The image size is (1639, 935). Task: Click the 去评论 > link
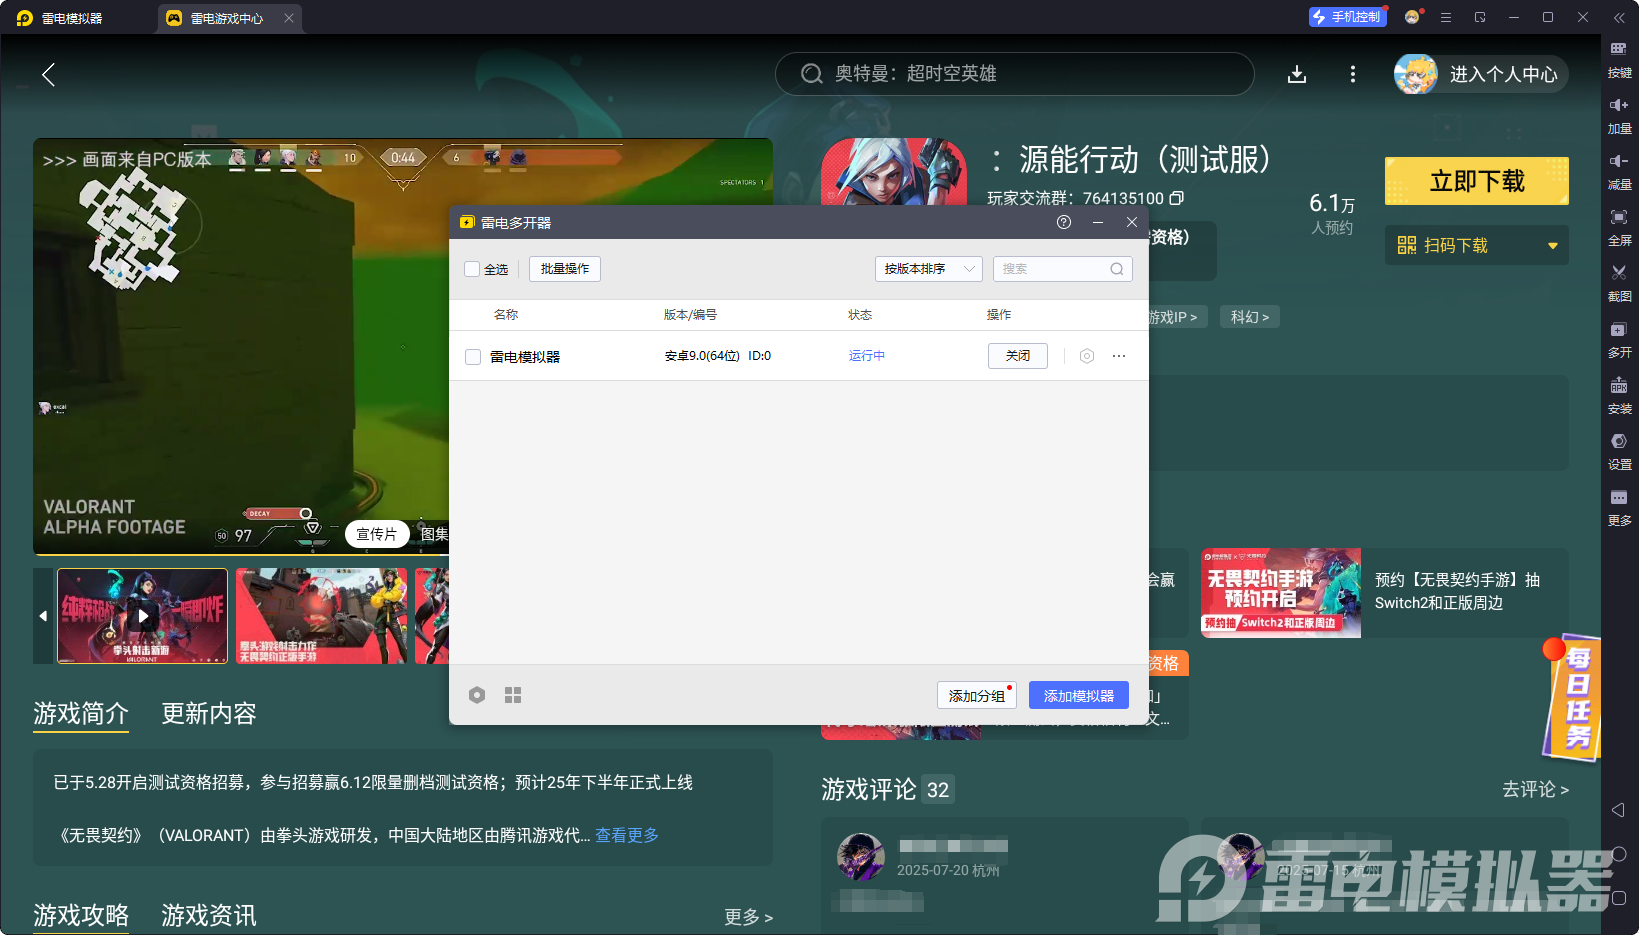point(1535,790)
